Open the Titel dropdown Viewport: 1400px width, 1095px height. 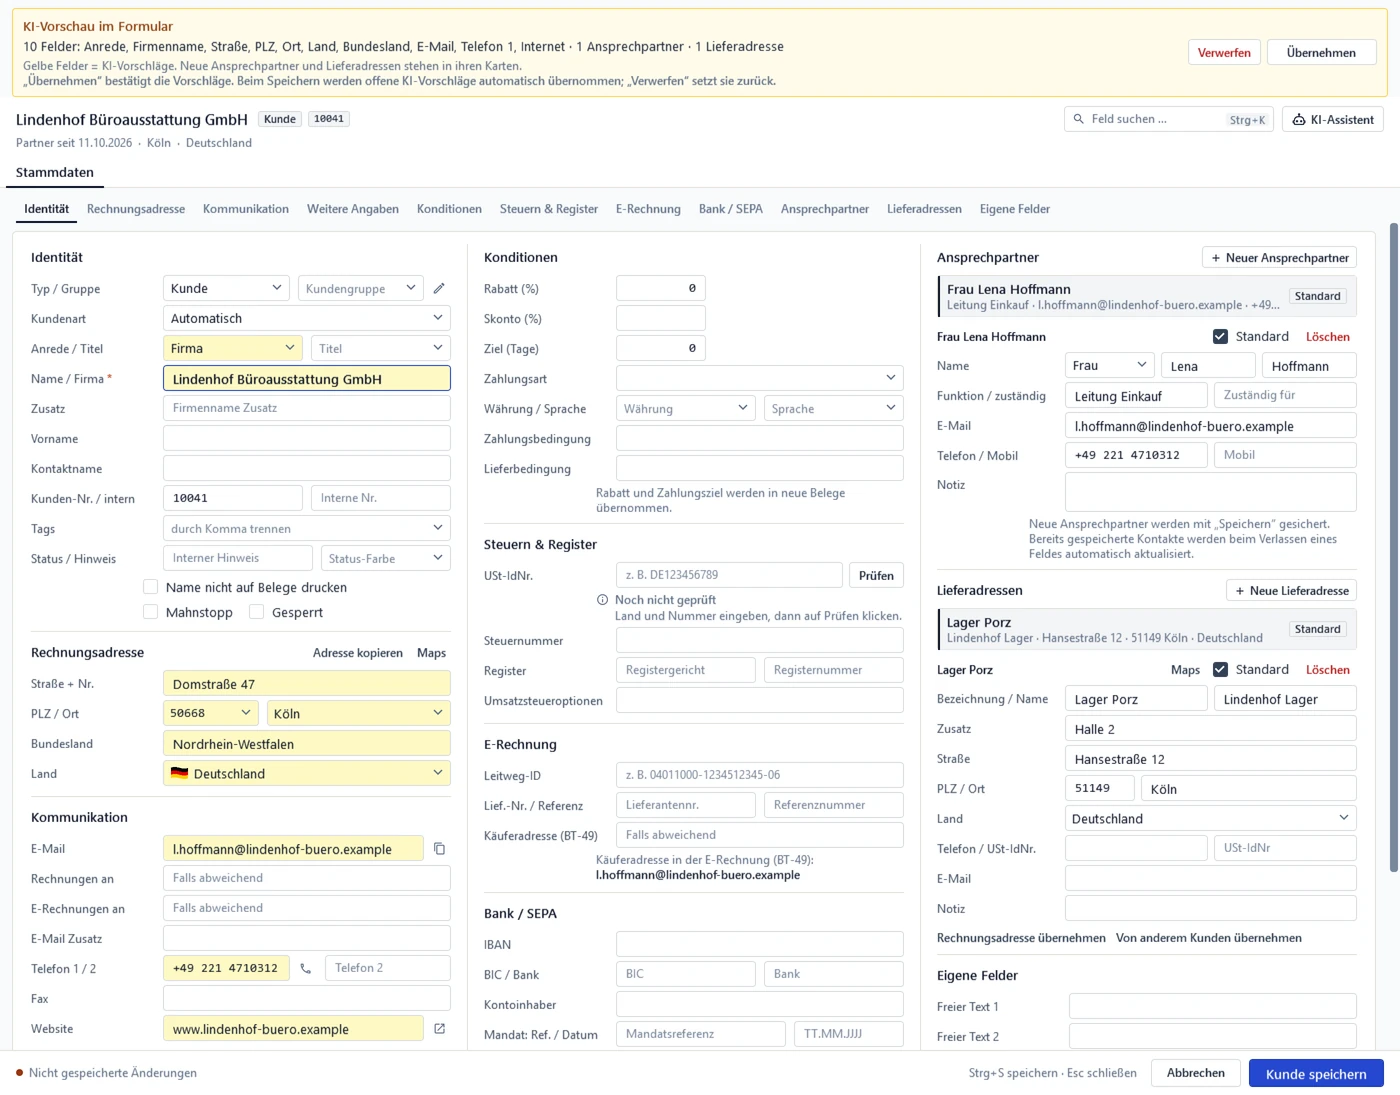click(x=380, y=348)
